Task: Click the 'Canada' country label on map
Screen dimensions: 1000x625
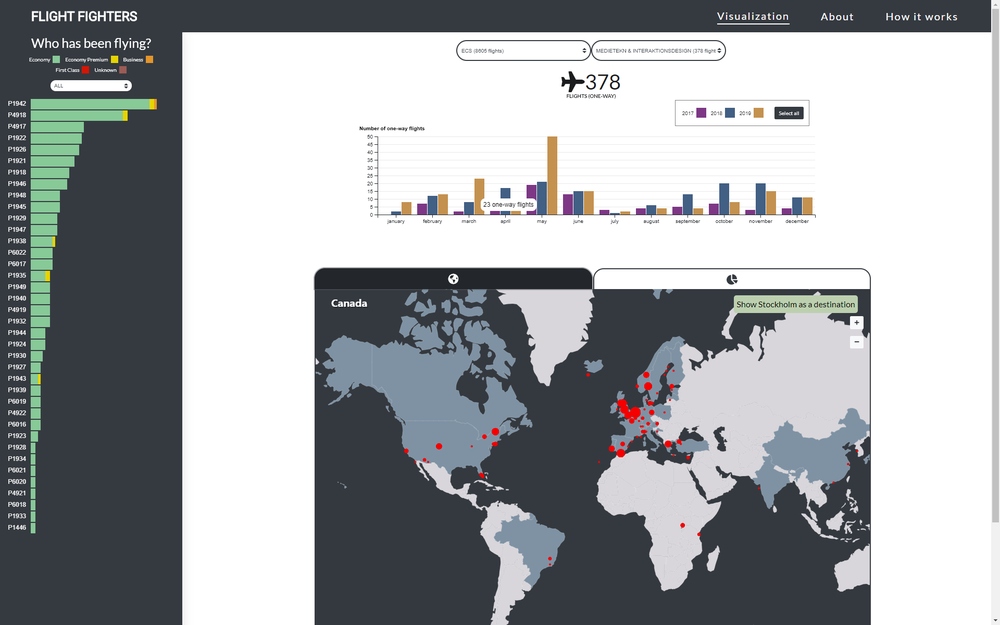Action: coord(349,304)
